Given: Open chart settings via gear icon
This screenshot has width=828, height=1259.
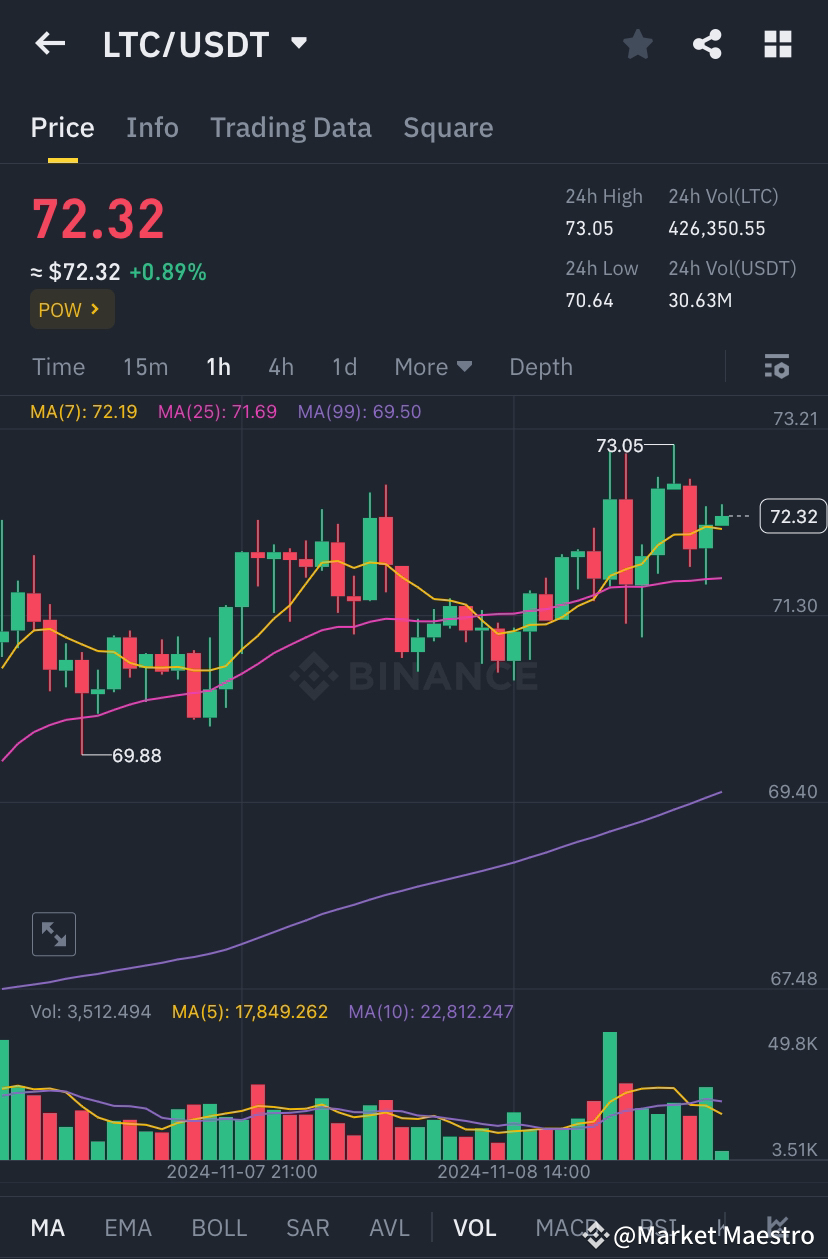Looking at the screenshot, I should pyautogui.click(x=777, y=367).
